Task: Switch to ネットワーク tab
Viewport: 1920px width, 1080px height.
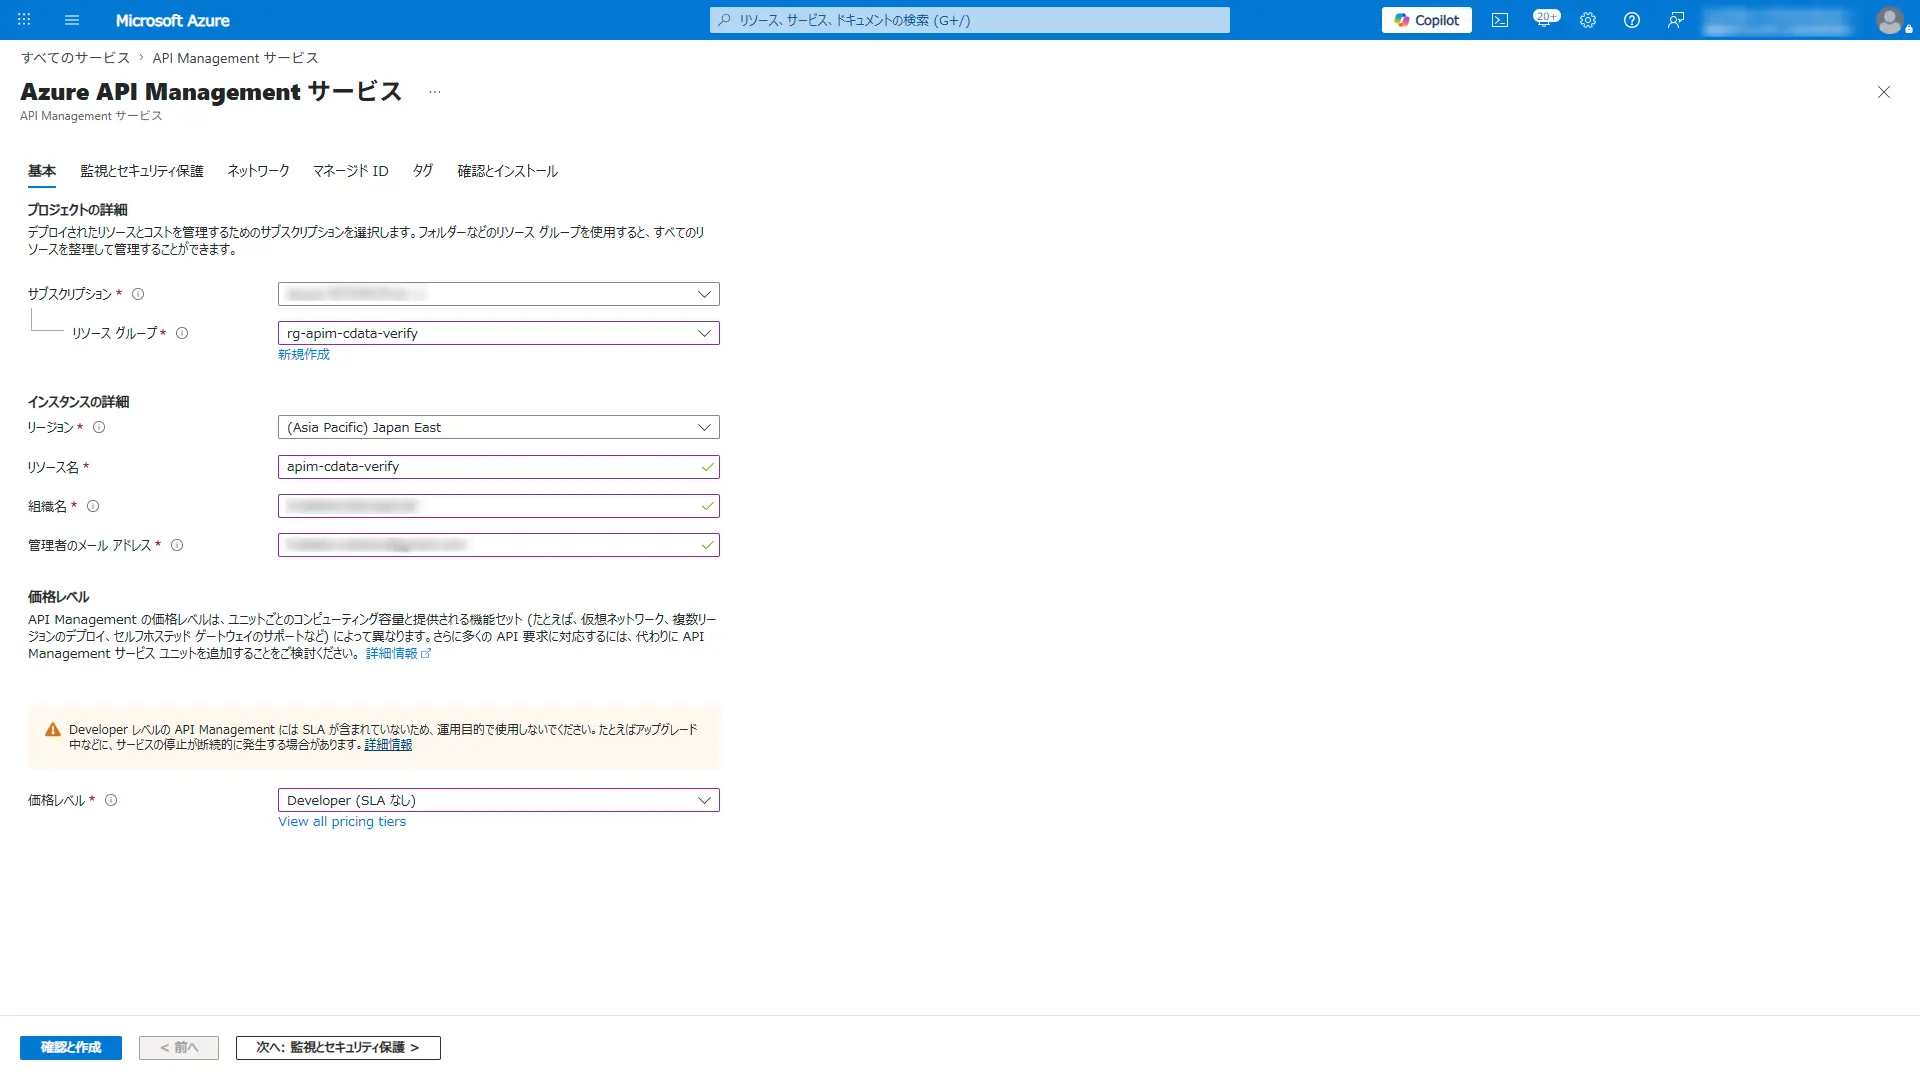Action: point(258,171)
